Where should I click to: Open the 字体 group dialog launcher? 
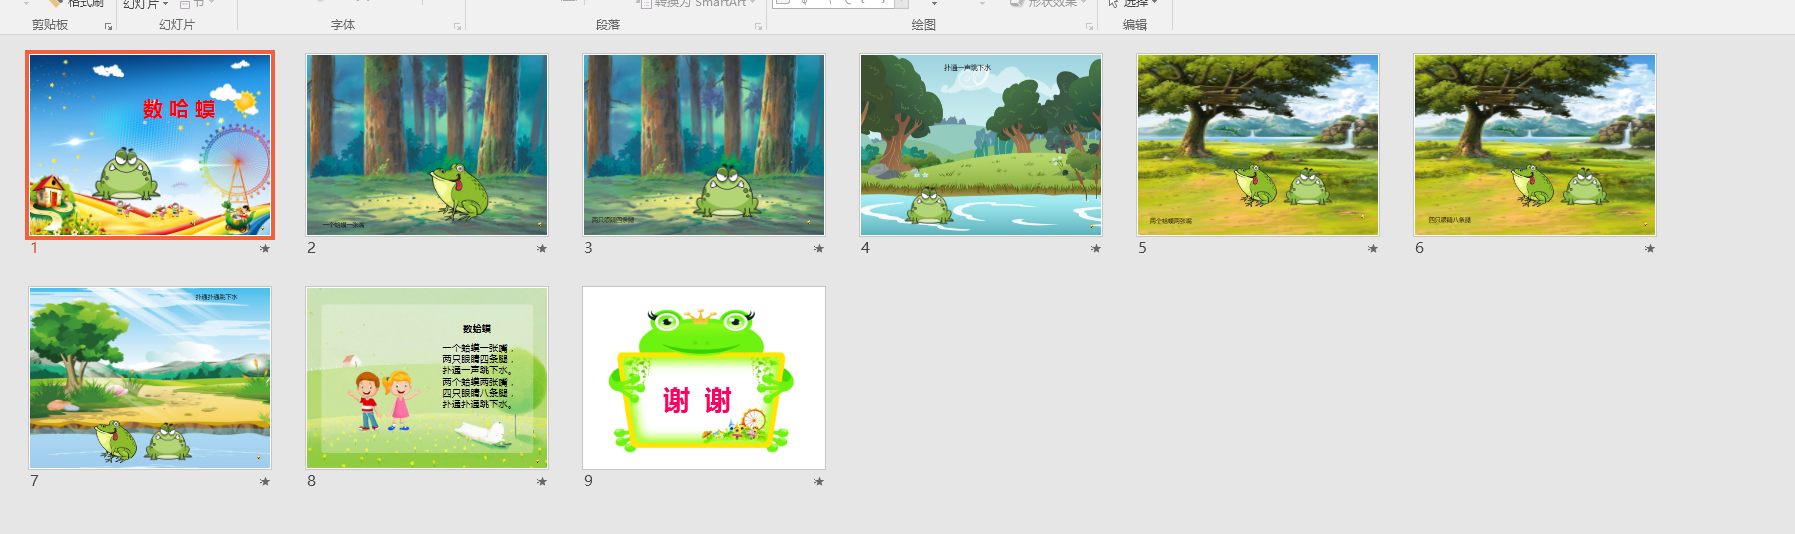[458, 26]
